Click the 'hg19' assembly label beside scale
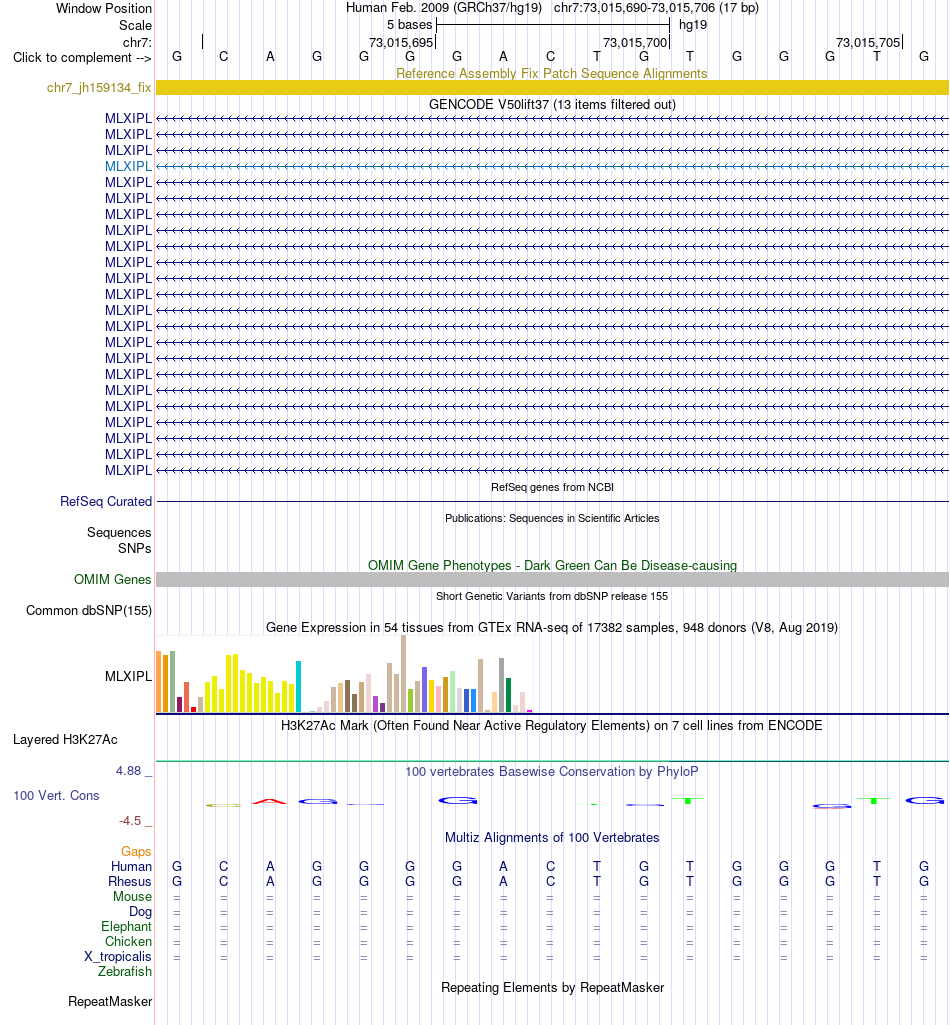Screen dimensions: 950x1025 [693, 25]
